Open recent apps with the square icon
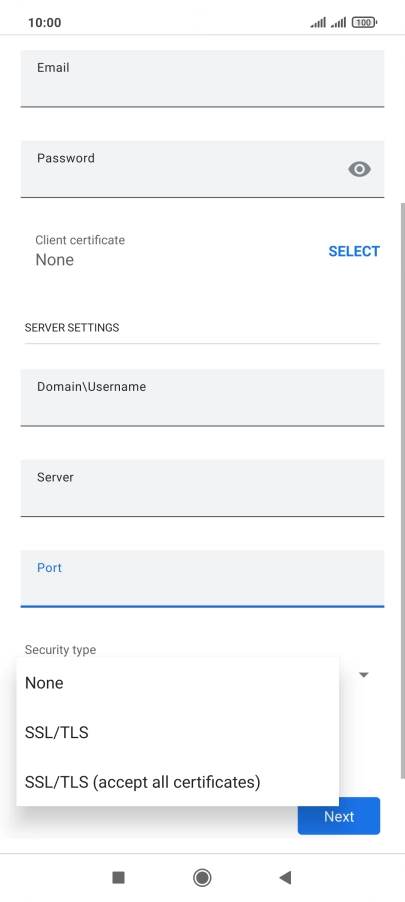The width and height of the screenshot is (405, 902). (x=119, y=877)
